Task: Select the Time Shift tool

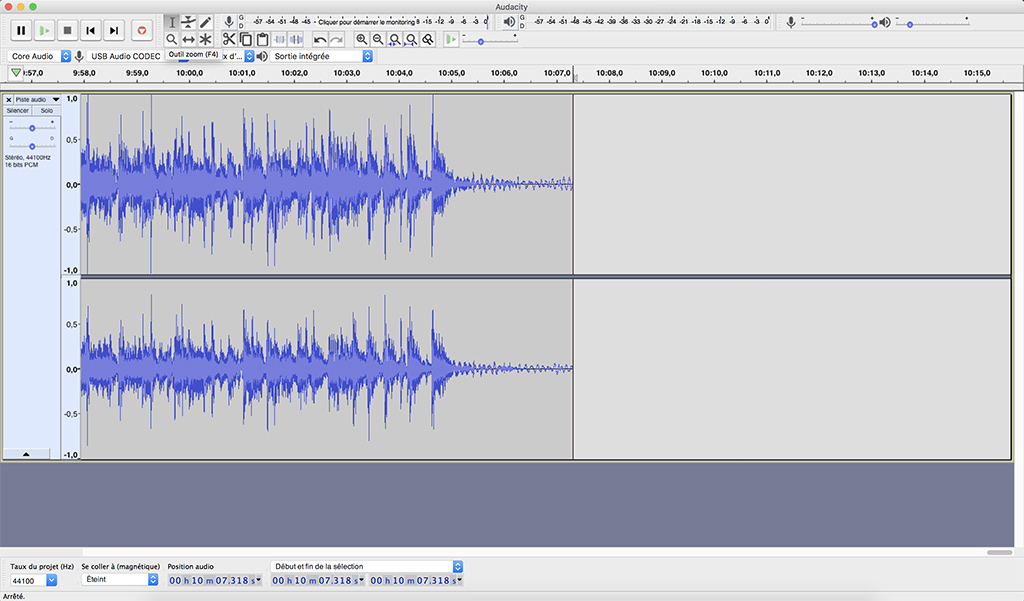Action: pyautogui.click(x=189, y=39)
